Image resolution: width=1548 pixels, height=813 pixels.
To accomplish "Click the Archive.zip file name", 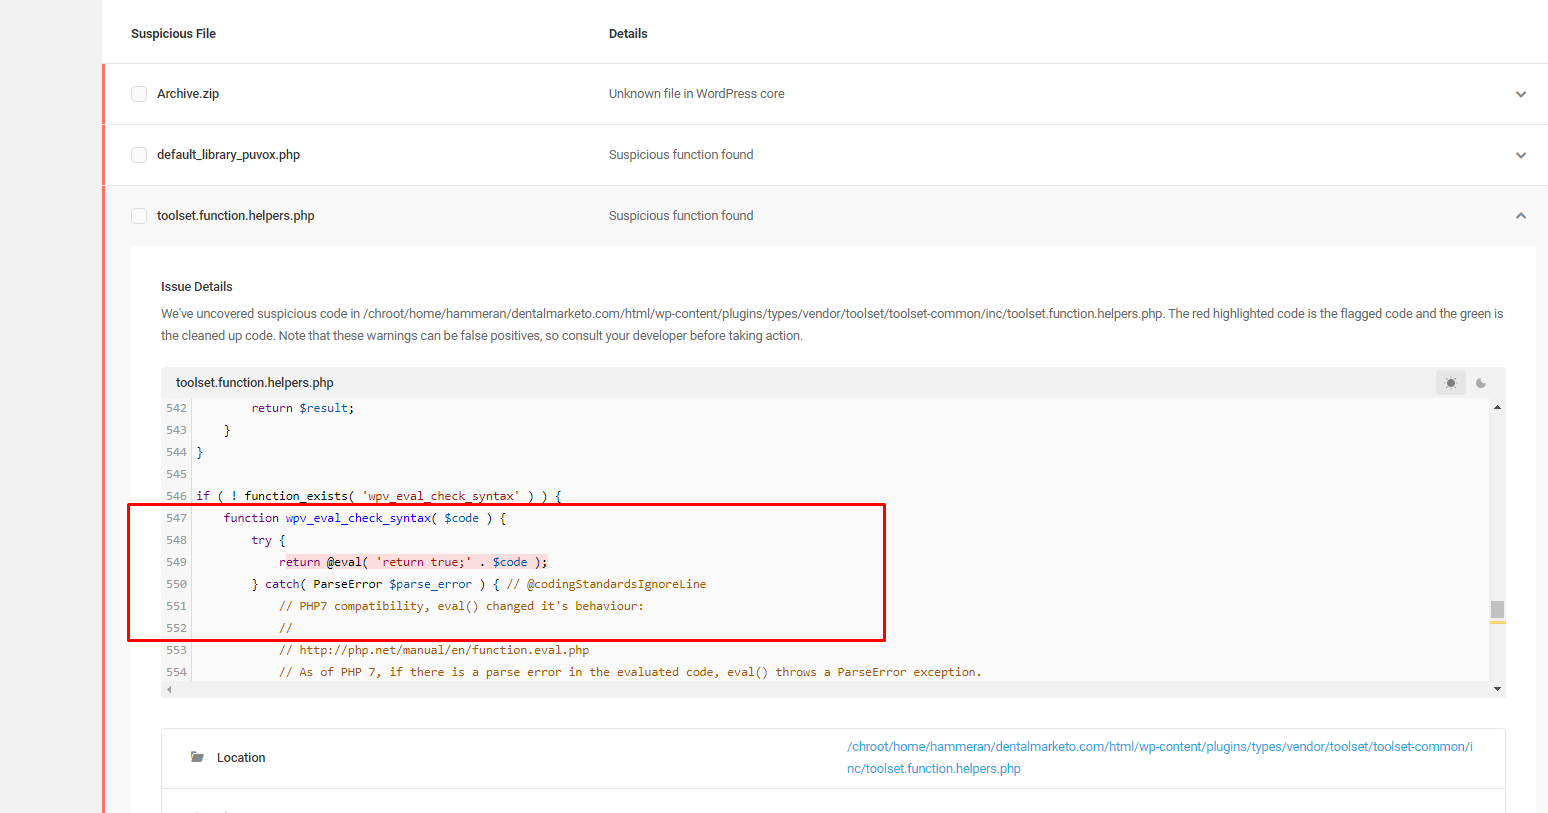I will coord(188,94).
